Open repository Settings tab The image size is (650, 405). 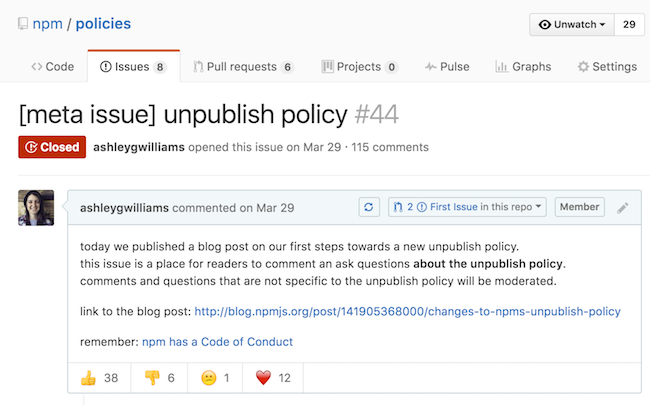[x=607, y=67]
